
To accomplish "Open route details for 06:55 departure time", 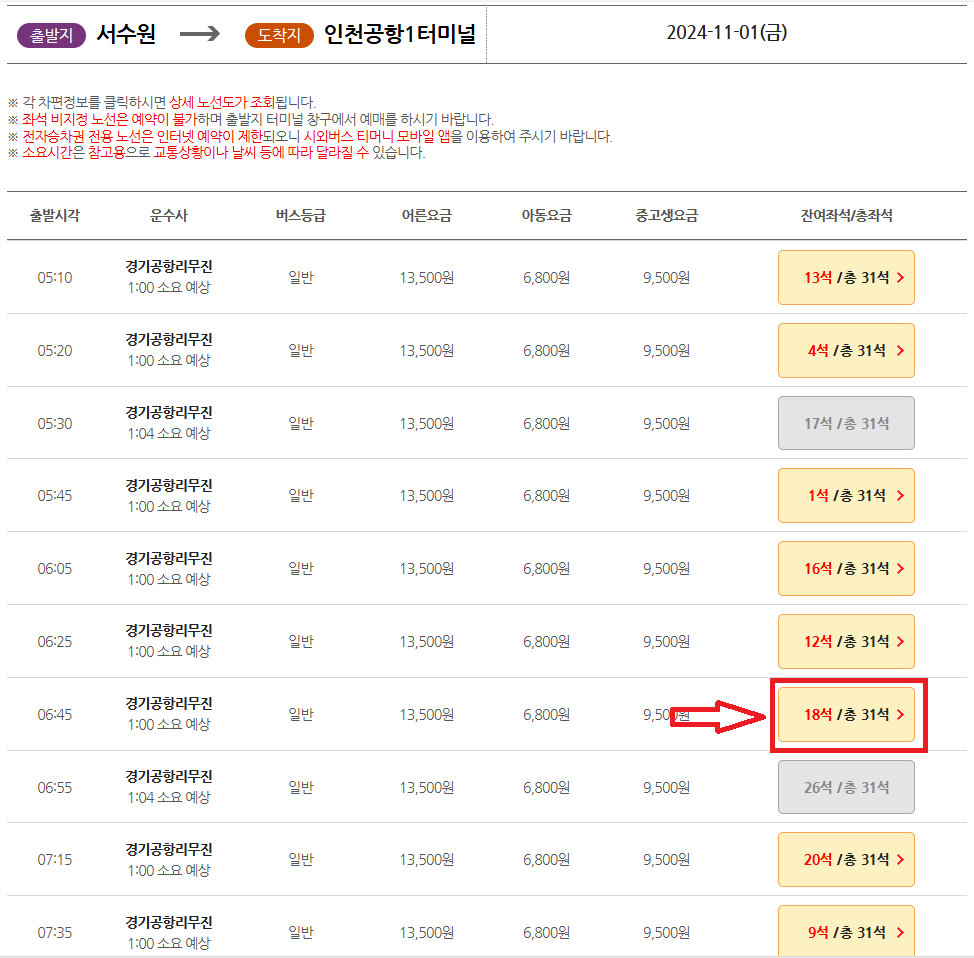I will pyautogui.click(x=55, y=787).
